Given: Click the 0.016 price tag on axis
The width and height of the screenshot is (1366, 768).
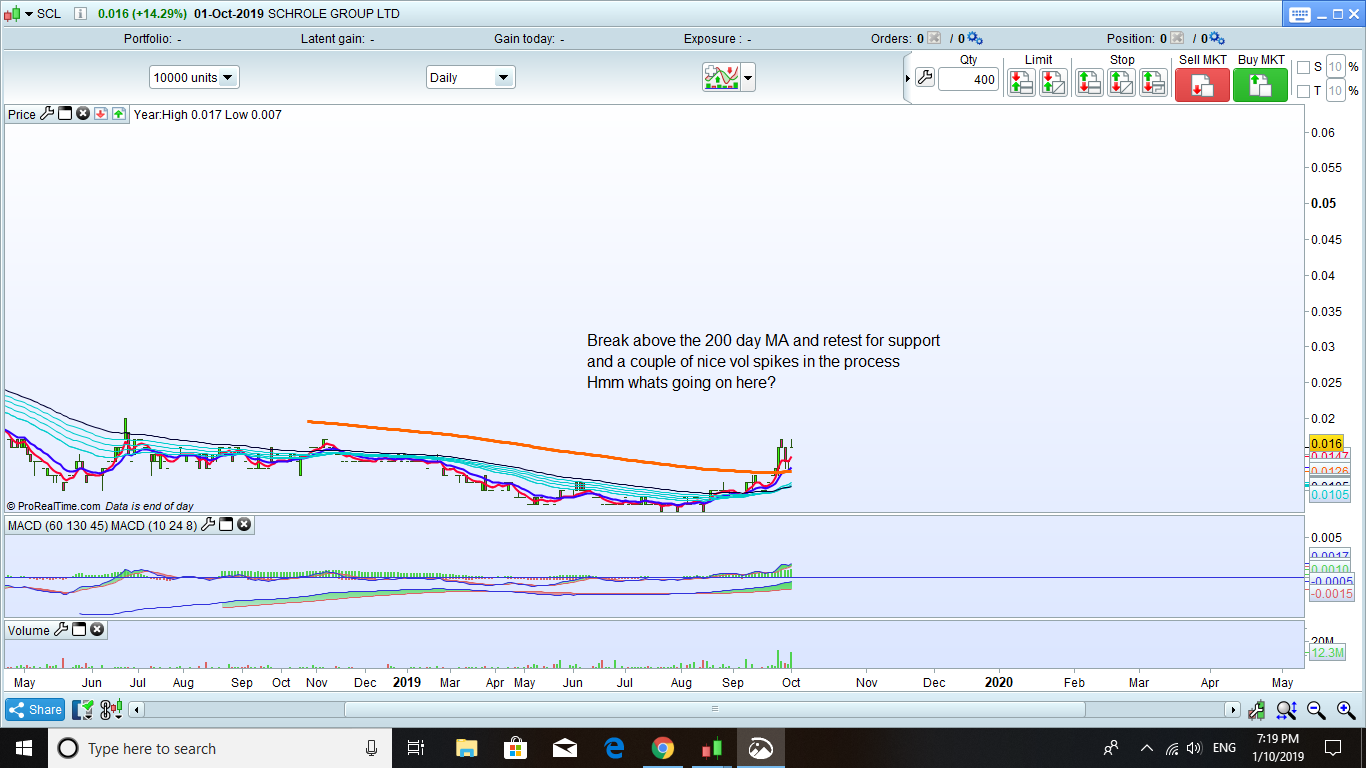Looking at the screenshot, I should 1325,443.
